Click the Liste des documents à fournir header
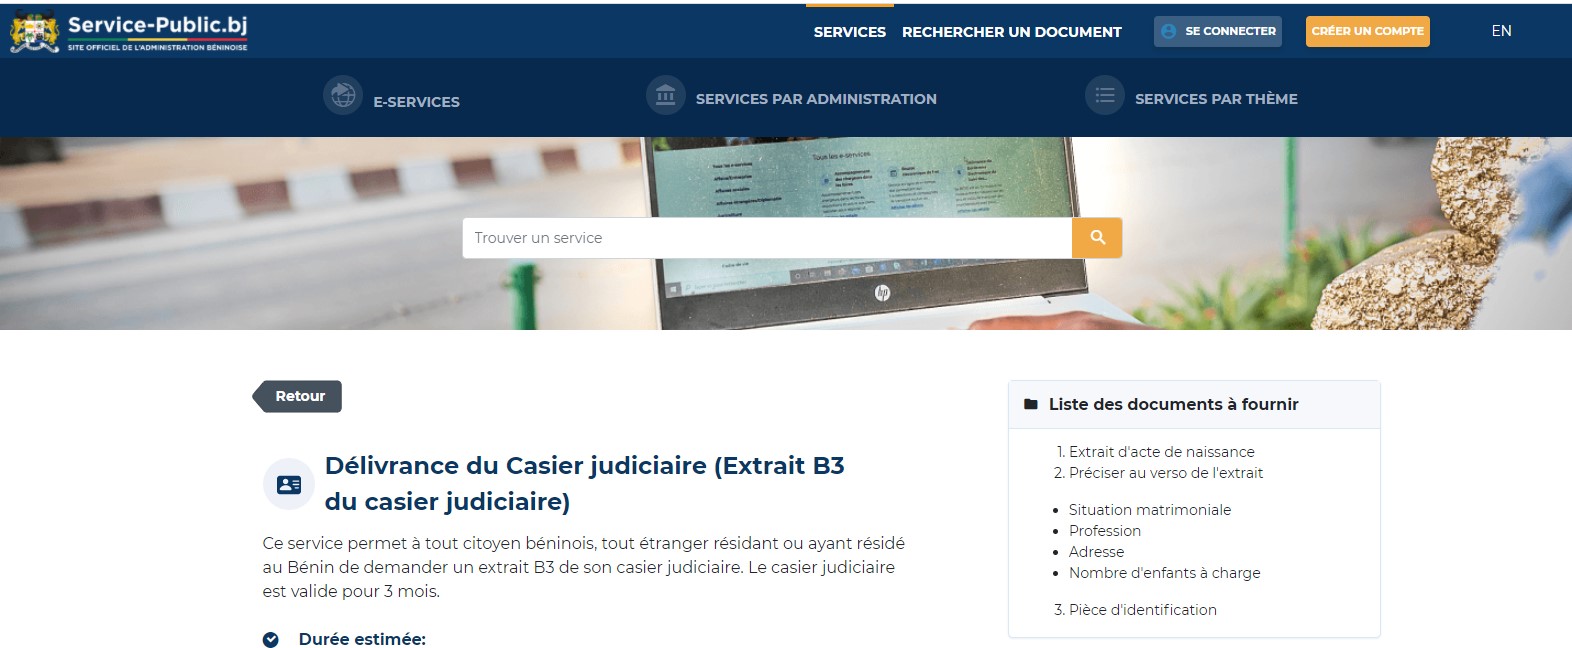This screenshot has width=1572, height=648. (x=1194, y=404)
